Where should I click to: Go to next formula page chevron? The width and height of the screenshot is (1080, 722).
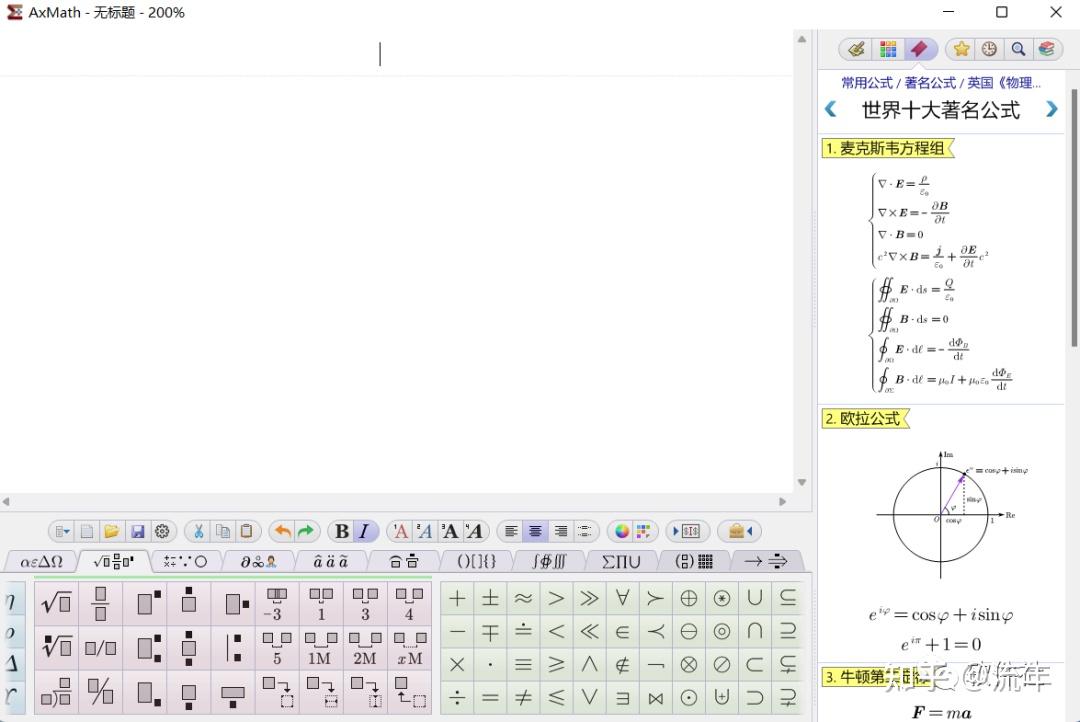click(1051, 109)
